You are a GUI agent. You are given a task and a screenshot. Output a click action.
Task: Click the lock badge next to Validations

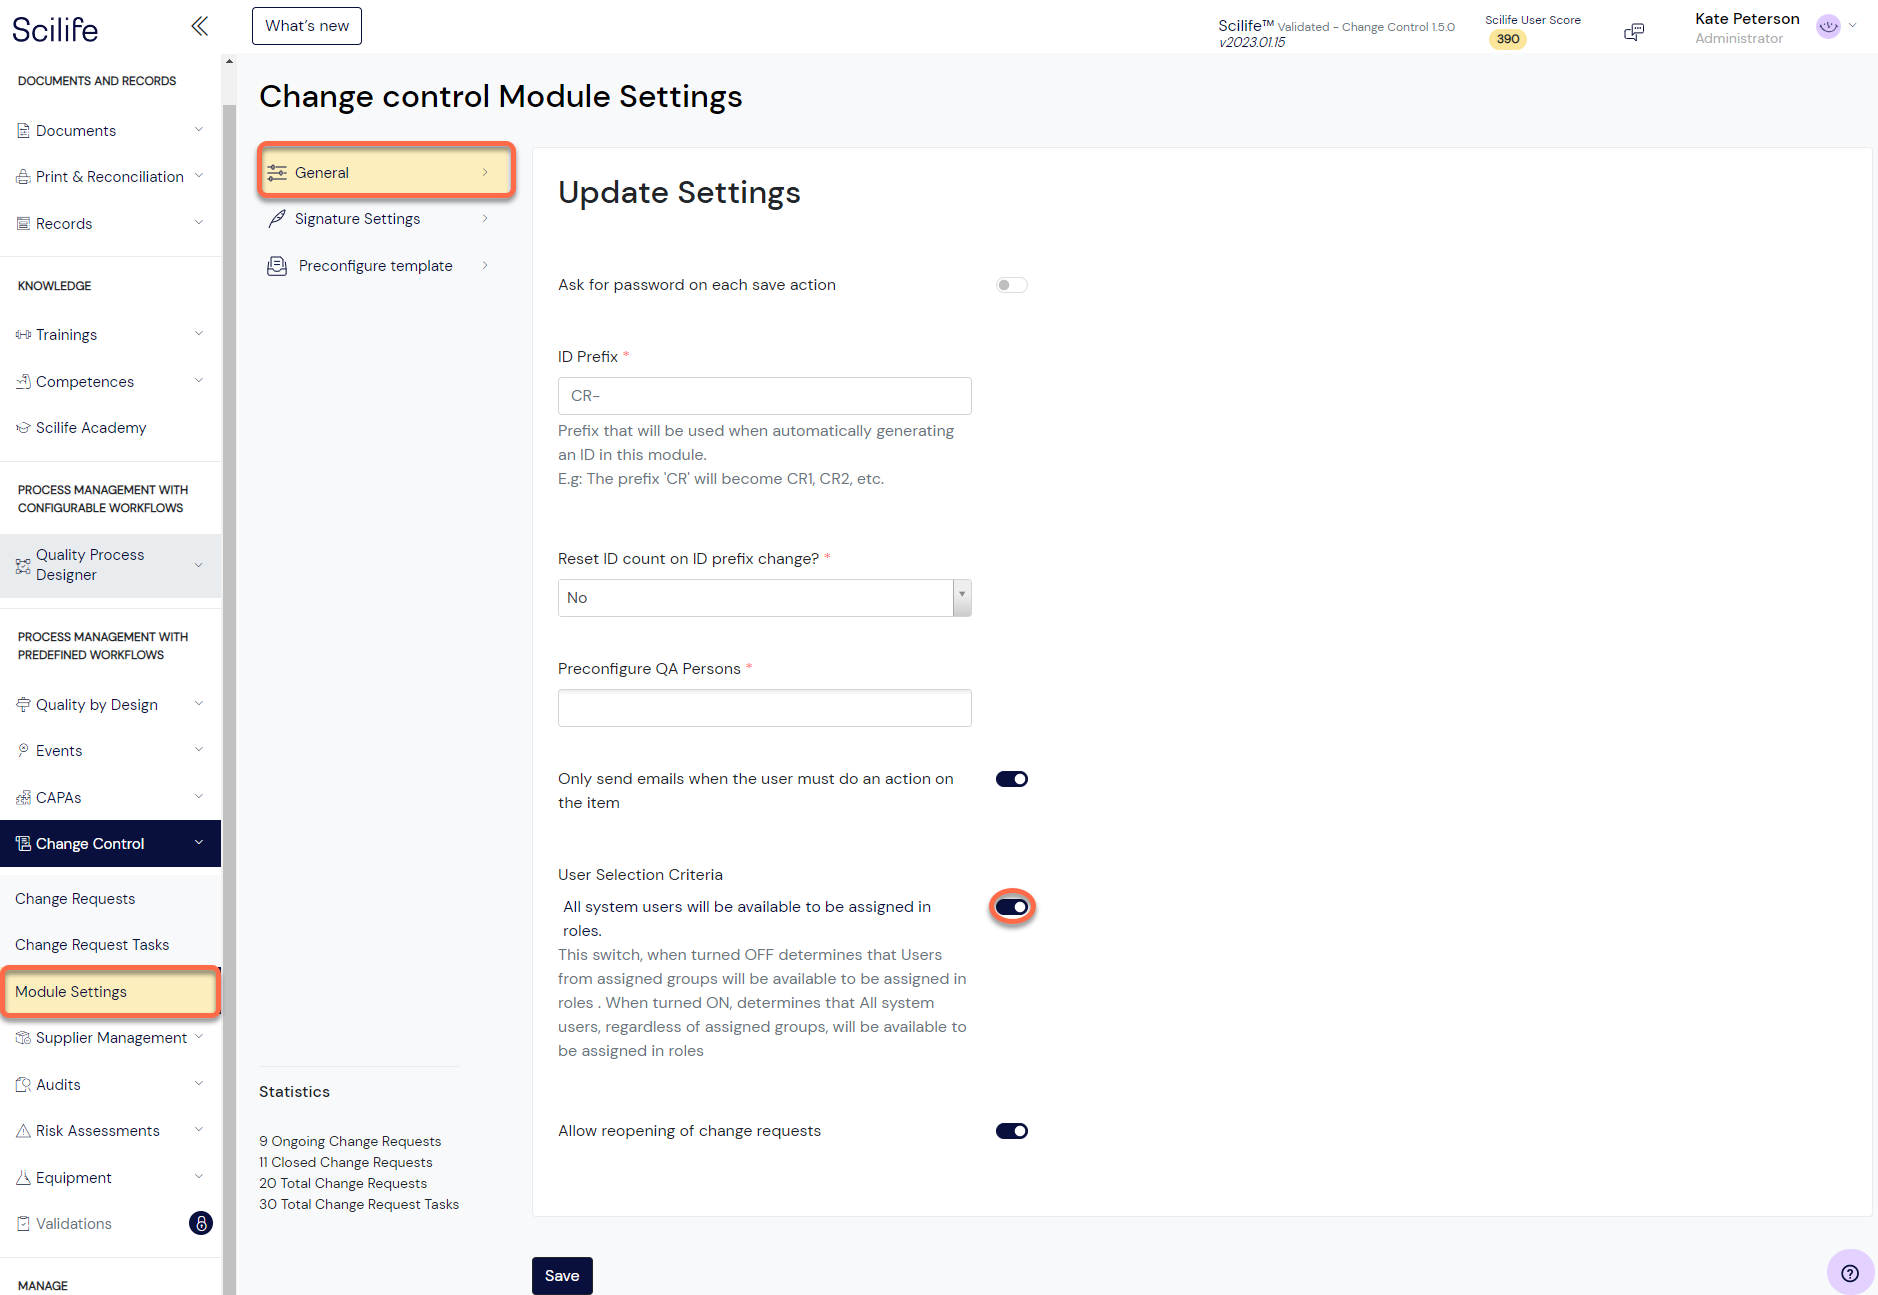click(x=201, y=1223)
